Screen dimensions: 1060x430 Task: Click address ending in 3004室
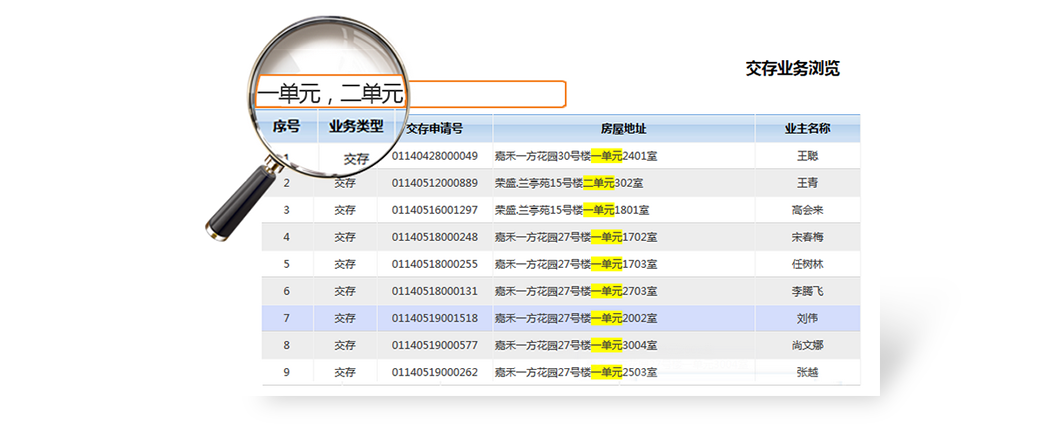[x=576, y=345]
